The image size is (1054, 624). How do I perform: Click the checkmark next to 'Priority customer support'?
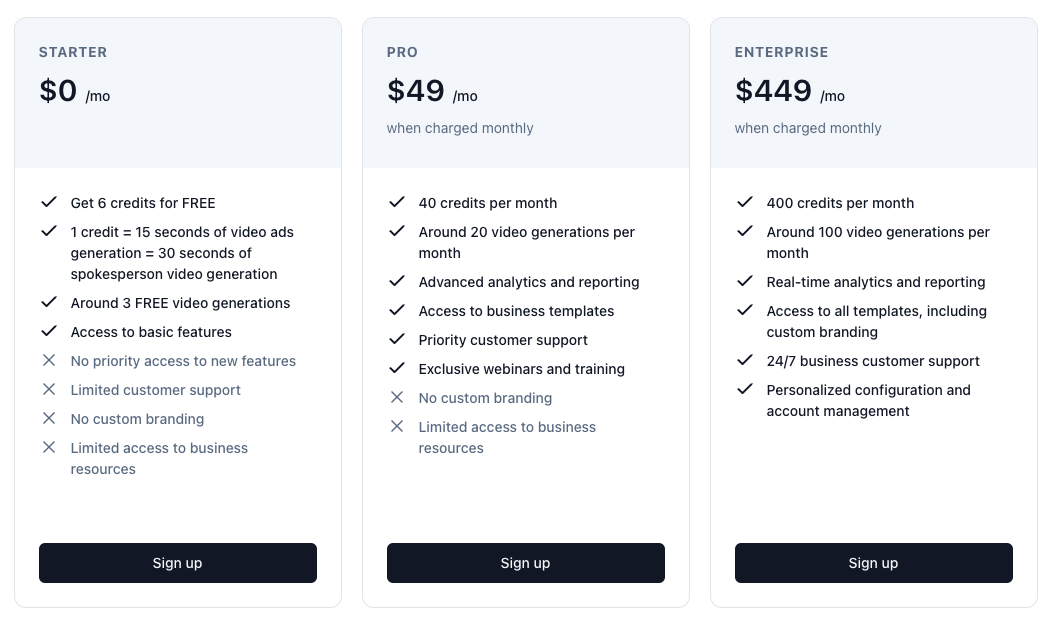pos(397,339)
